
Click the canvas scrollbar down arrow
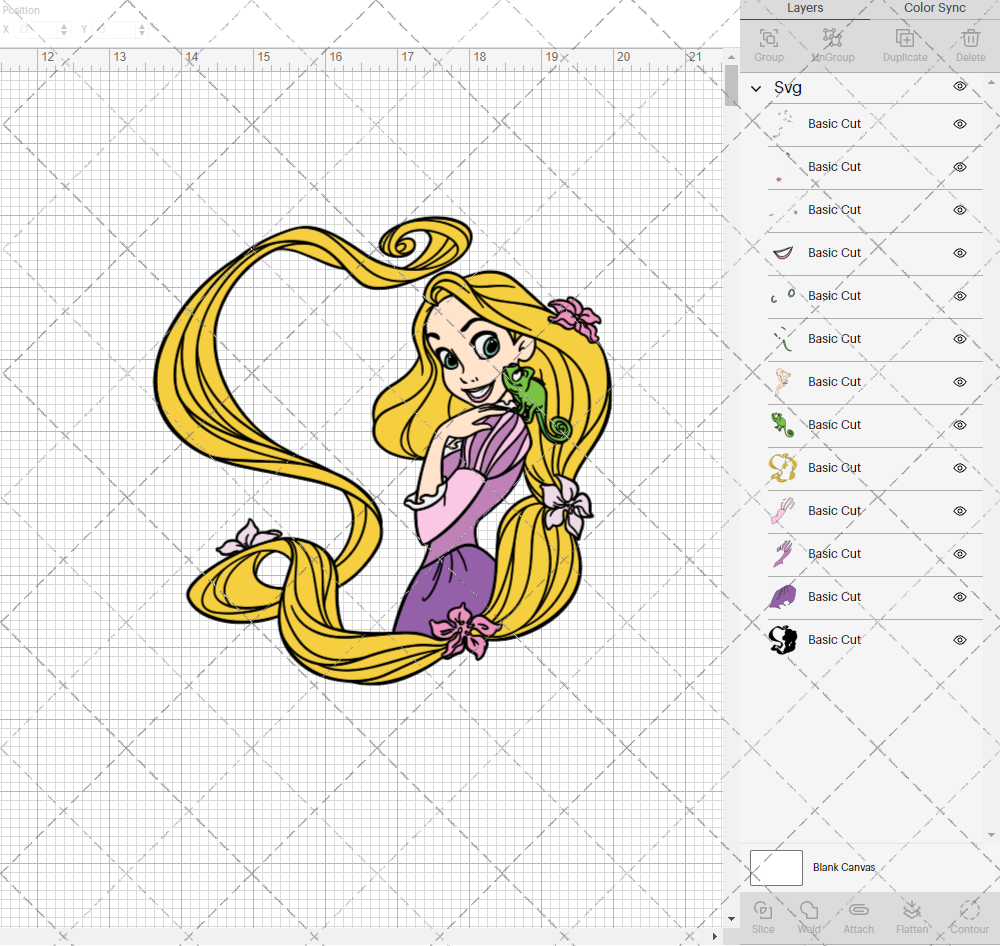(x=732, y=919)
